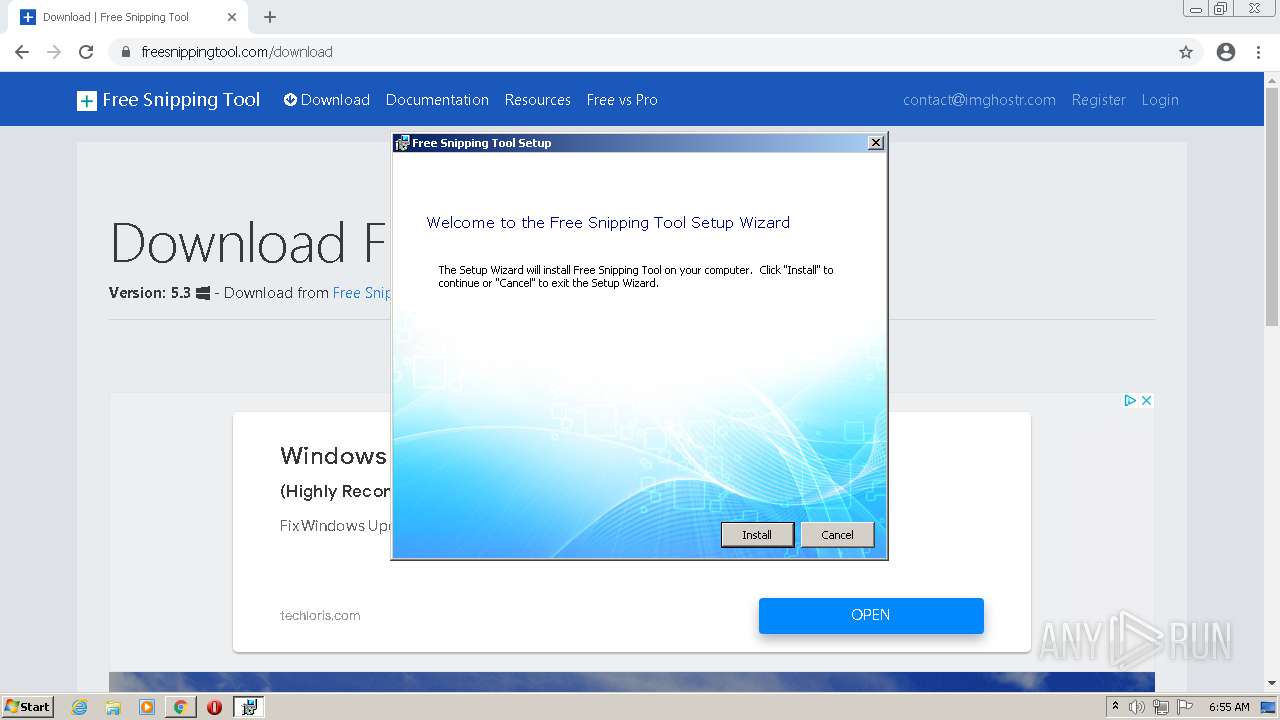Image resolution: width=1280 pixels, height=720 pixels.
Task: Switch to Chrome on the taskbar
Action: point(180,707)
